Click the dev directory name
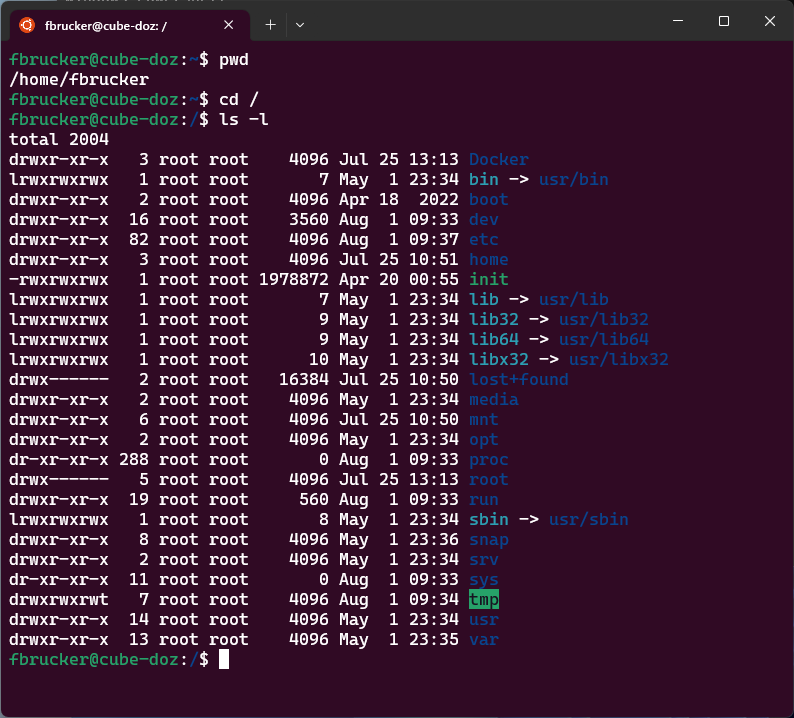This screenshot has width=794, height=718. (484, 219)
